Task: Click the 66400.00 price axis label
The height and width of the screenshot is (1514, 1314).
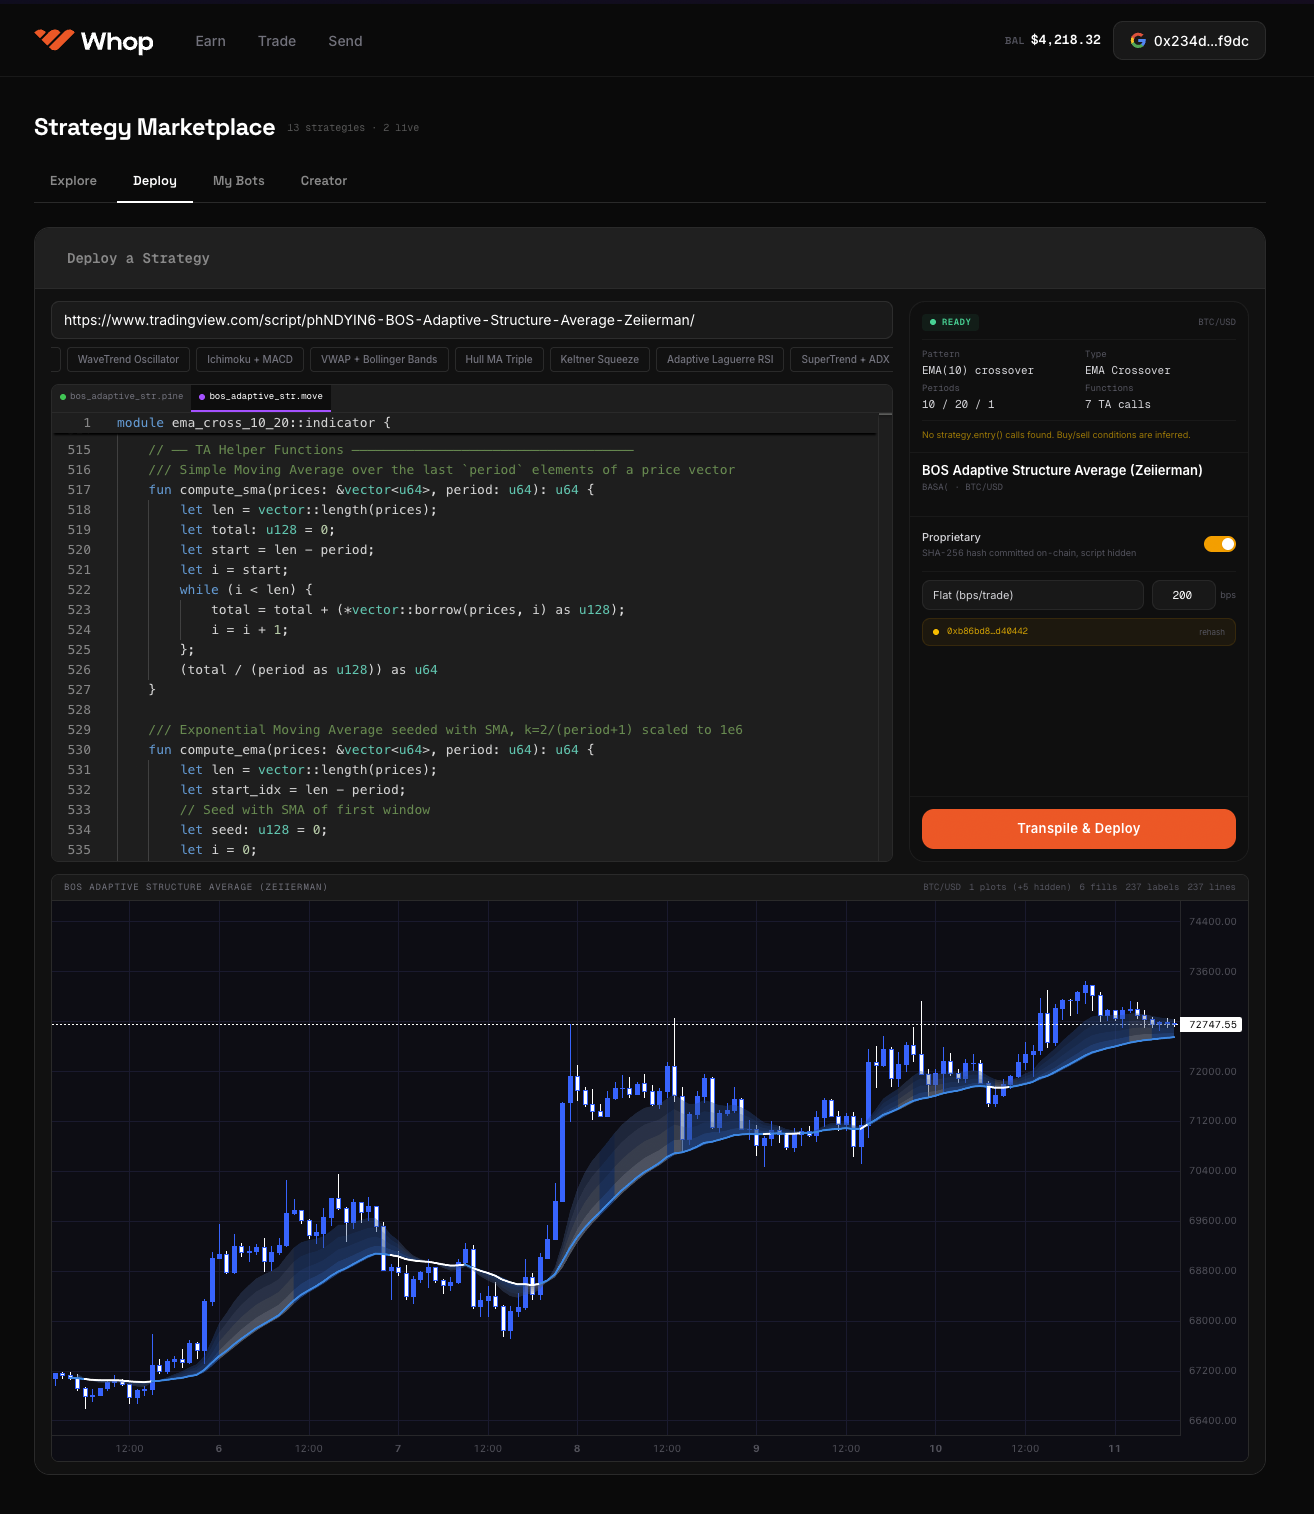Action: 1212,1421
